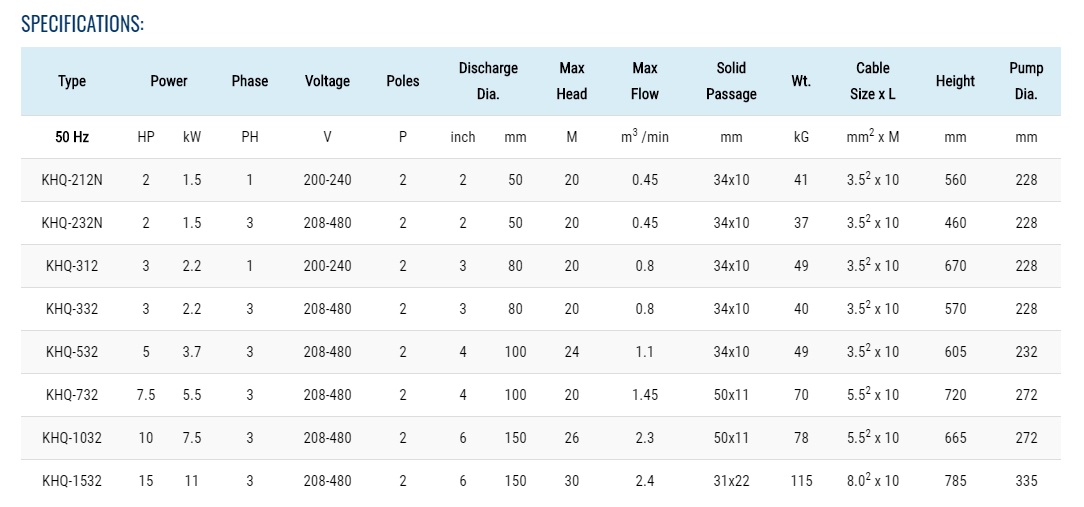Select the Voltage column header
This screenshot has width=1084, height=507.
[x=327, y=81]
